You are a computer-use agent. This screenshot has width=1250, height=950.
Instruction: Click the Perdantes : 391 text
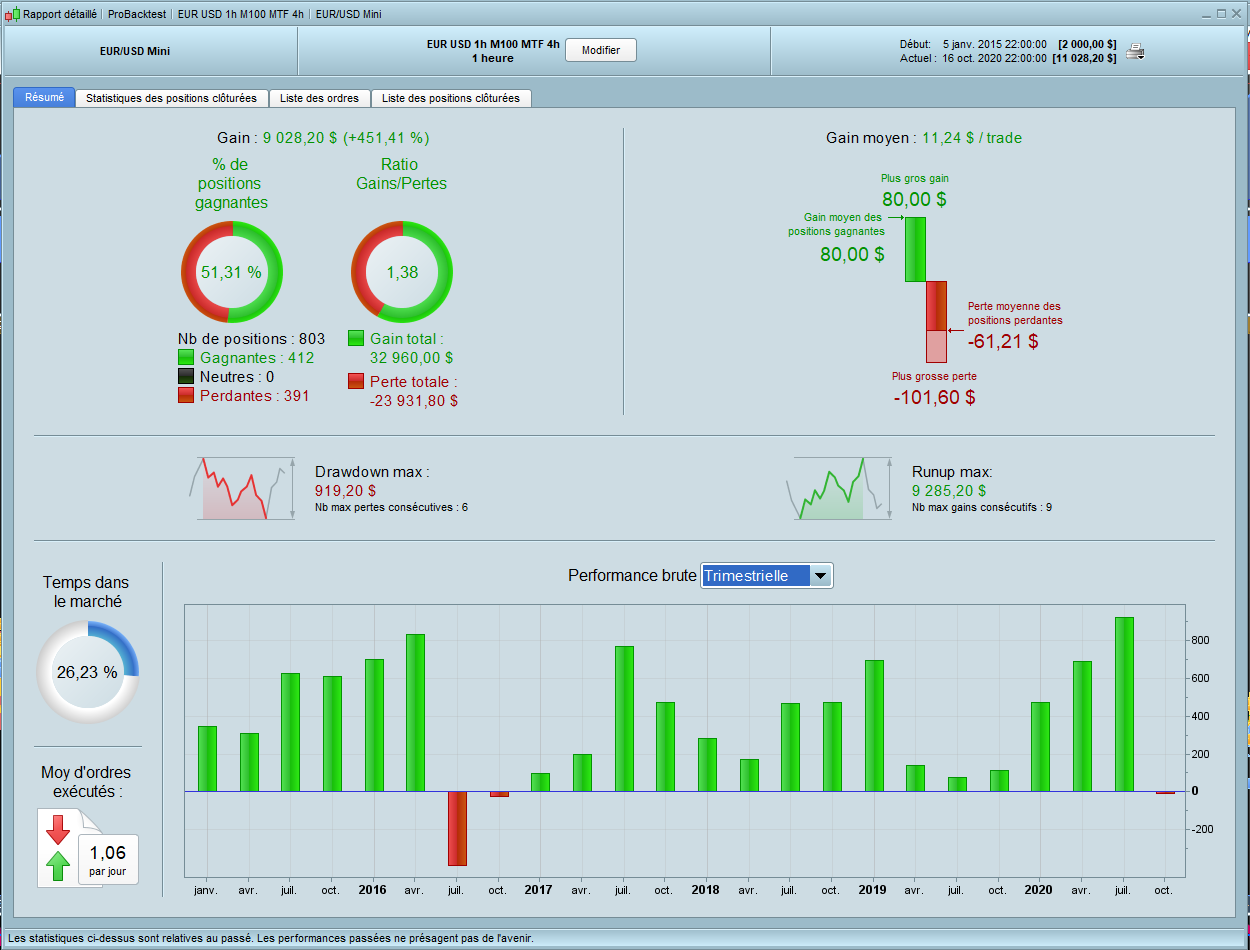click(x=255, y=396)
